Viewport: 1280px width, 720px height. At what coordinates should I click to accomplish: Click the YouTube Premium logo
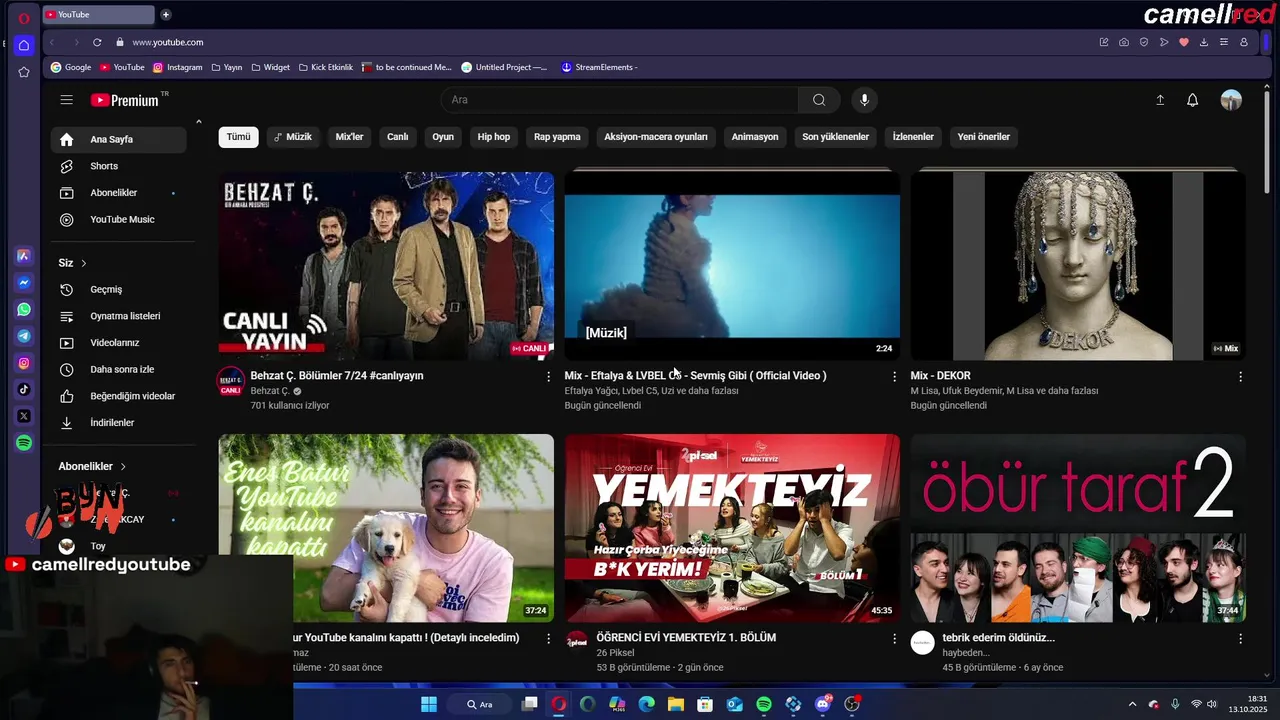pyautogui.click(x=125, y=100)
